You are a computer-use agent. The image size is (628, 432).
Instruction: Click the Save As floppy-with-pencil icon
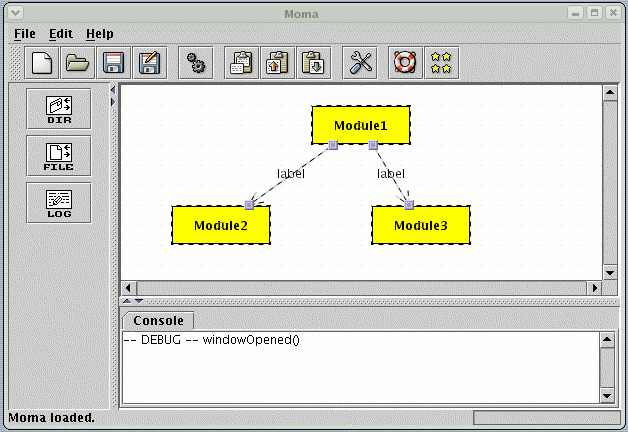coord(149,63)
